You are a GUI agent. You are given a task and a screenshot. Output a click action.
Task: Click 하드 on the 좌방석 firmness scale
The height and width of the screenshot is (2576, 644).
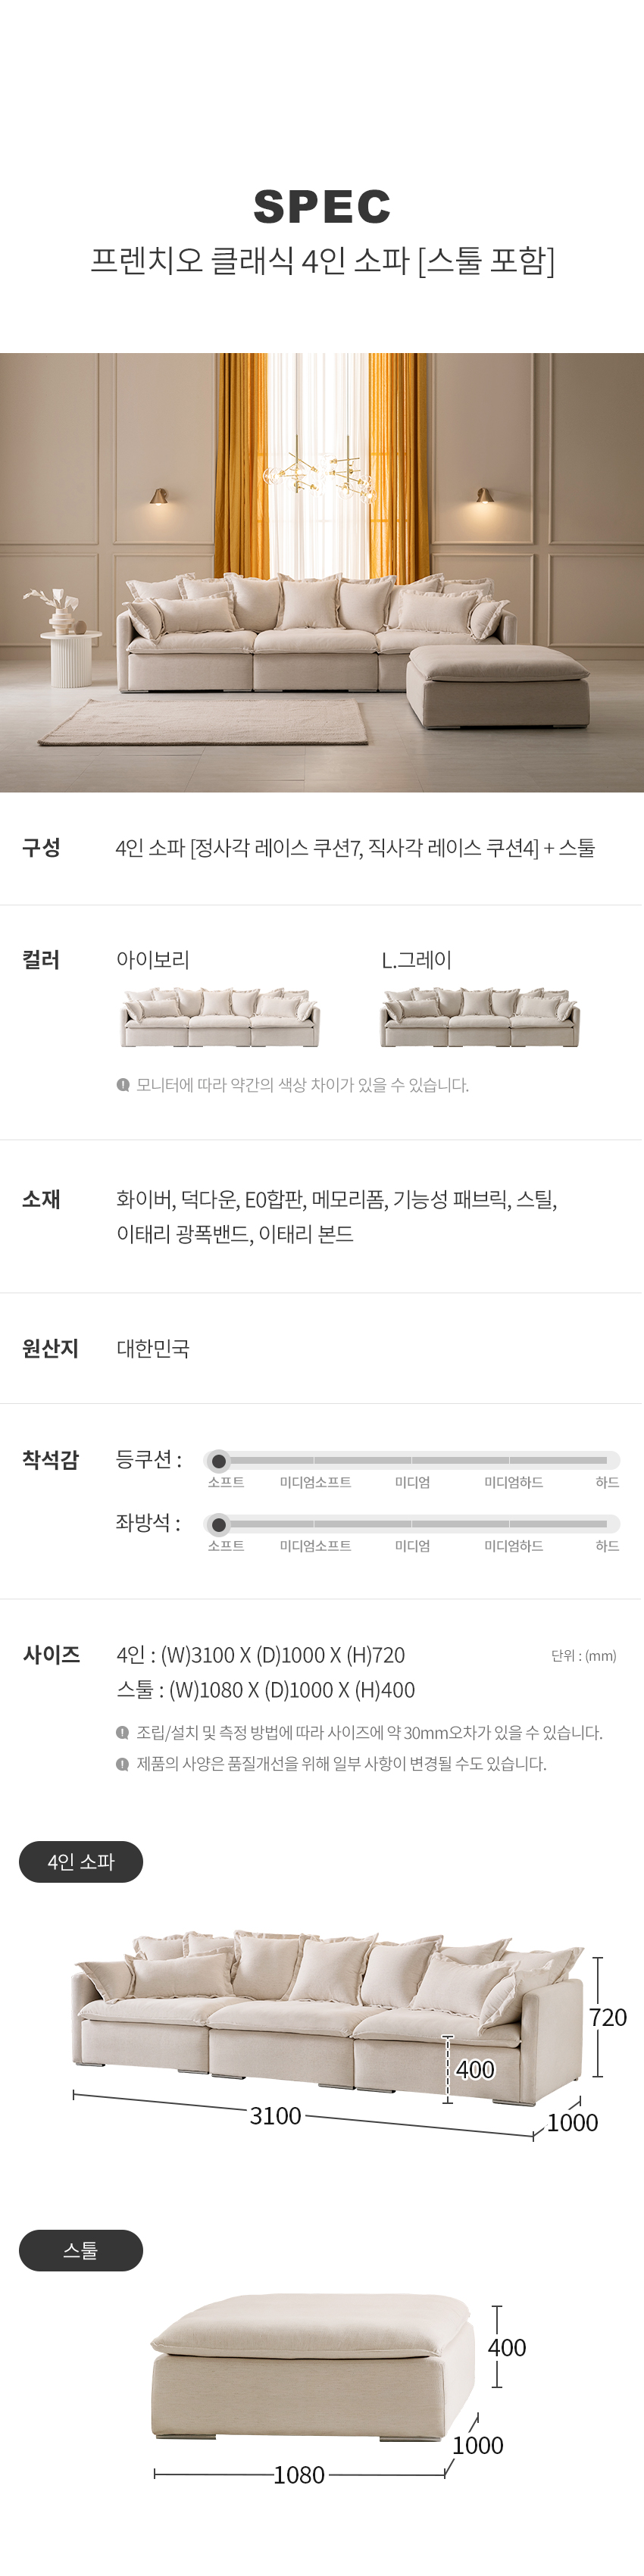click(607, 1546)
